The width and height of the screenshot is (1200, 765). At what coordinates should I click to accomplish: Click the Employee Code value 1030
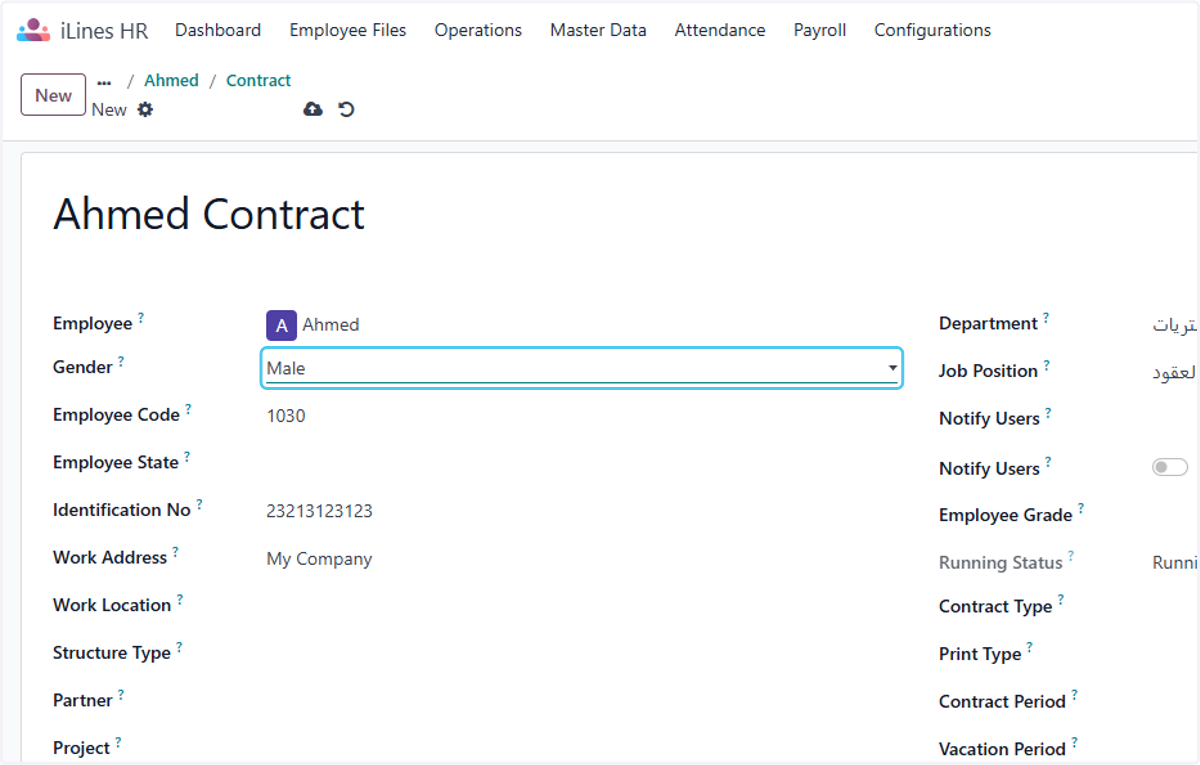[286, 416]
